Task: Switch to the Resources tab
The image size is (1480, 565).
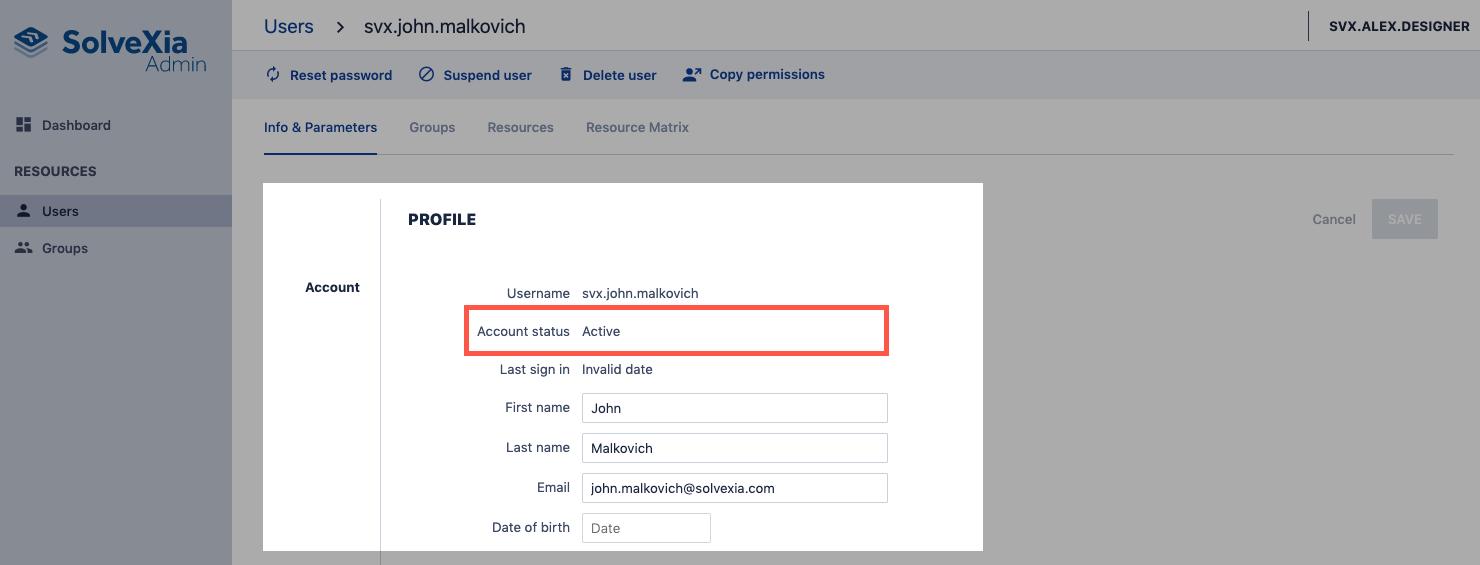Action: tap(520, 128)
